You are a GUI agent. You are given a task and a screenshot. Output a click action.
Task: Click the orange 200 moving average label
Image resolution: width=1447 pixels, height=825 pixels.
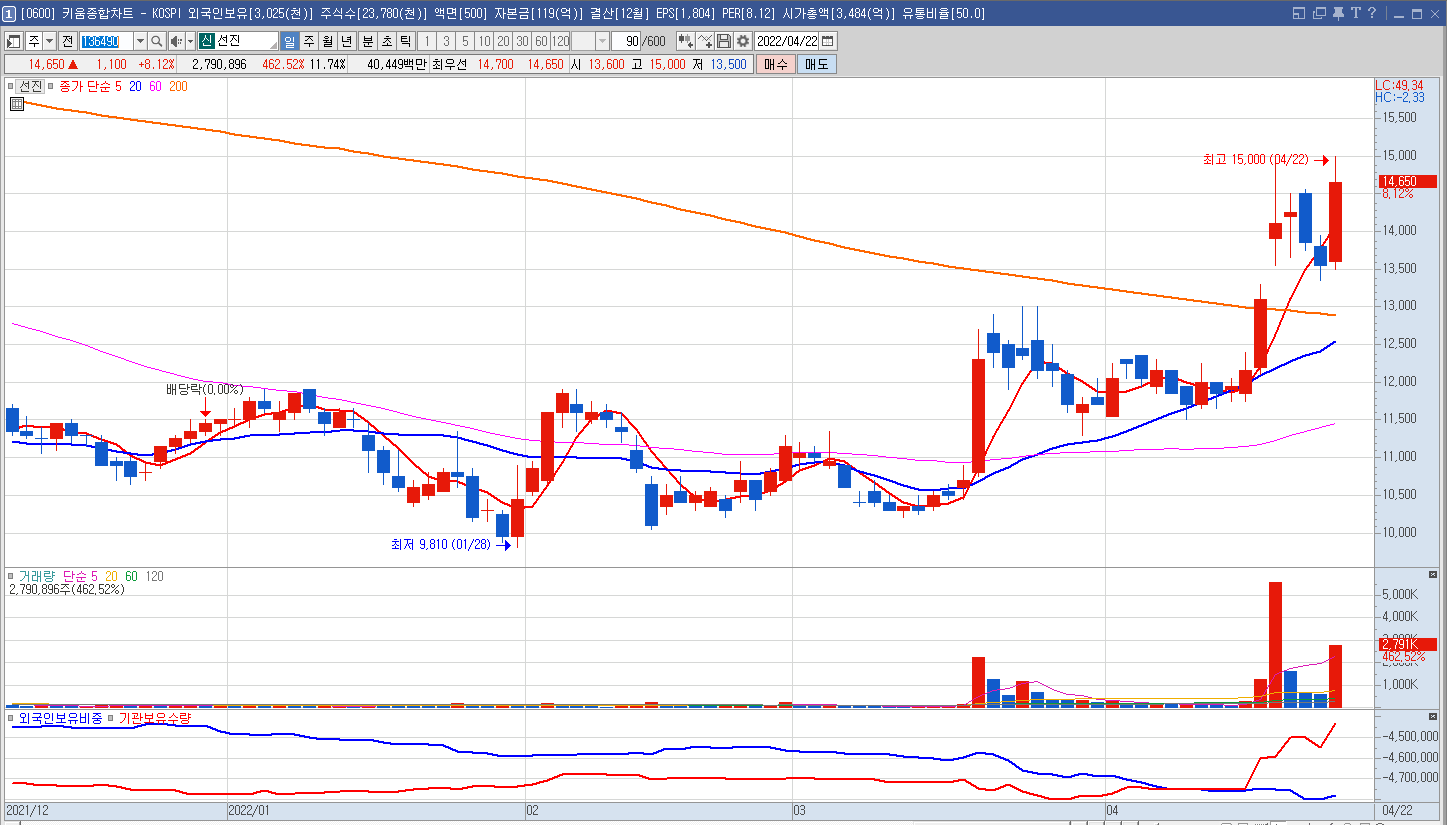[178, 87]
